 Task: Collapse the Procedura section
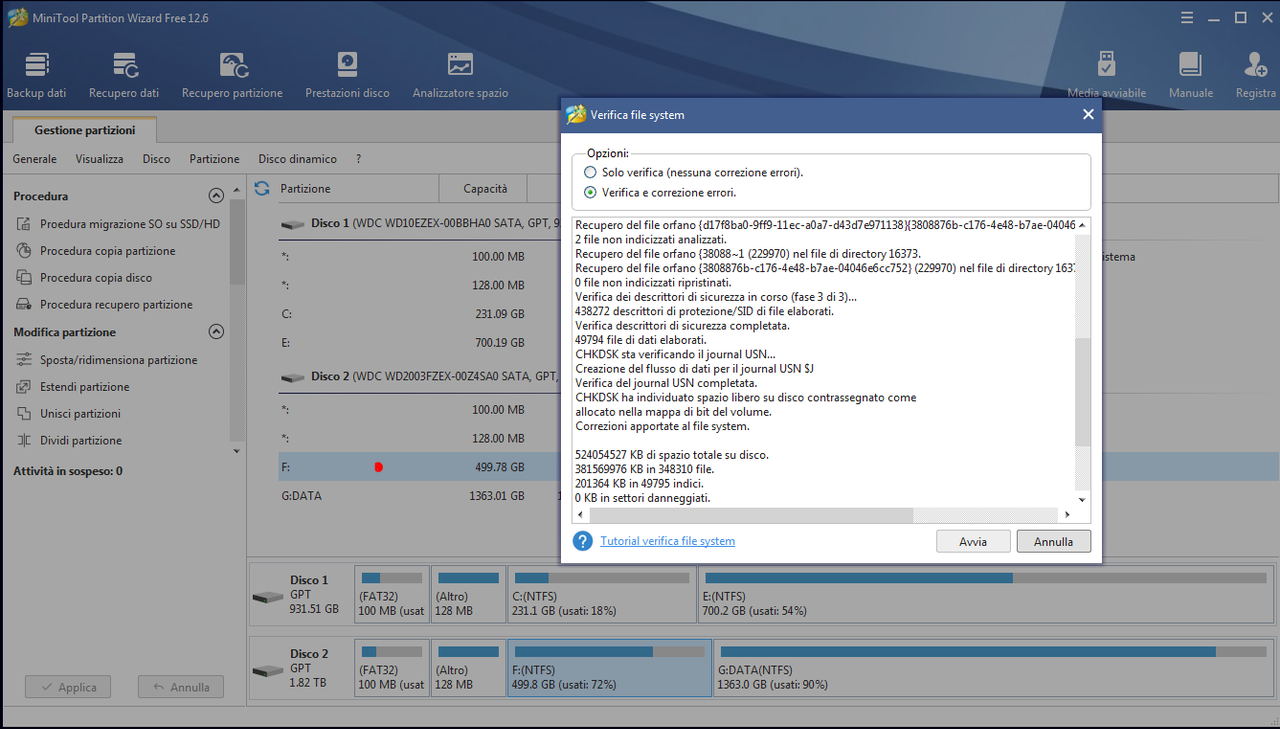click(216, 196)
